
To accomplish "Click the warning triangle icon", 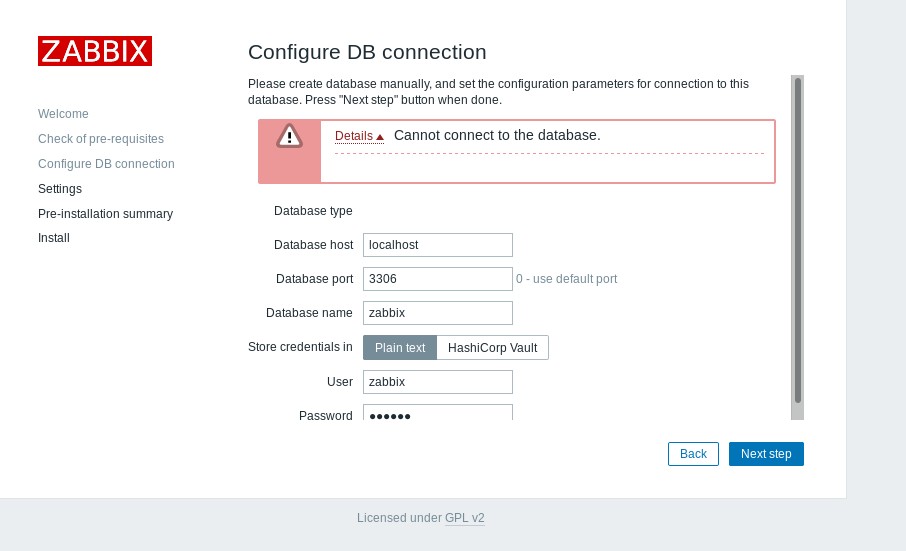I will (x=289, y=136).
